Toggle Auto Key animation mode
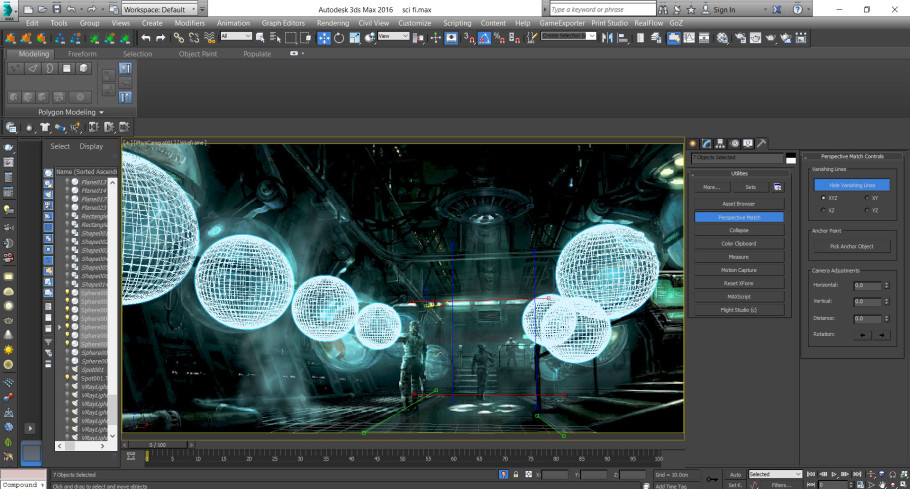 point(735,474)
